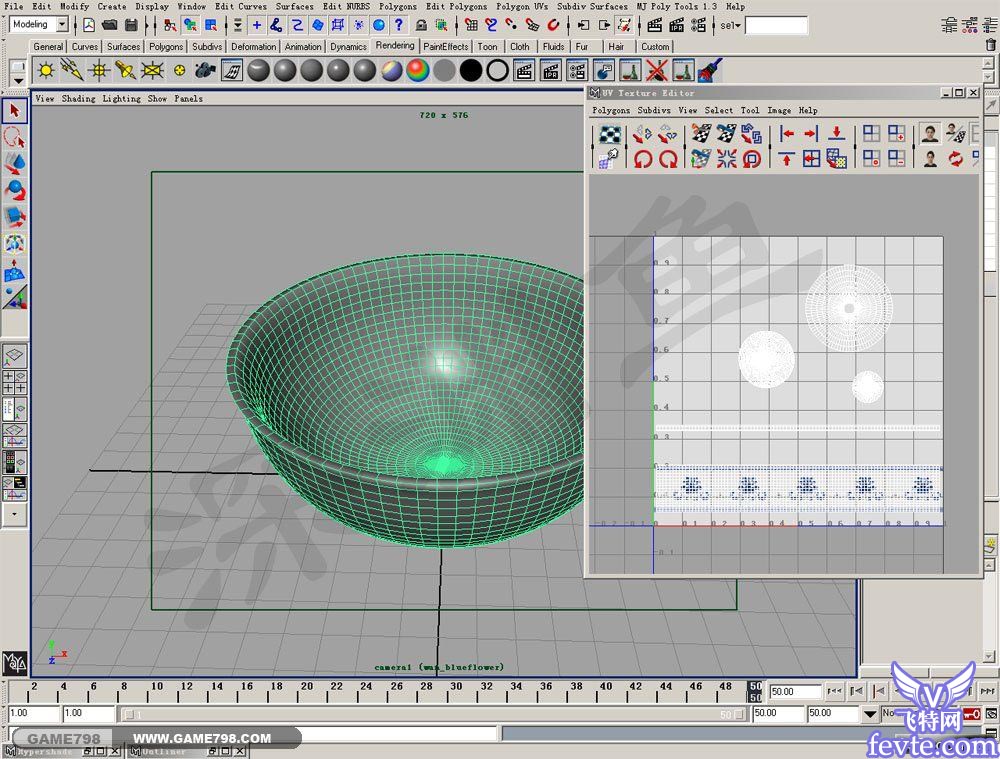Click the black ramp shader ball icon
The image size is (1000, 759).
tap(471, 71)
